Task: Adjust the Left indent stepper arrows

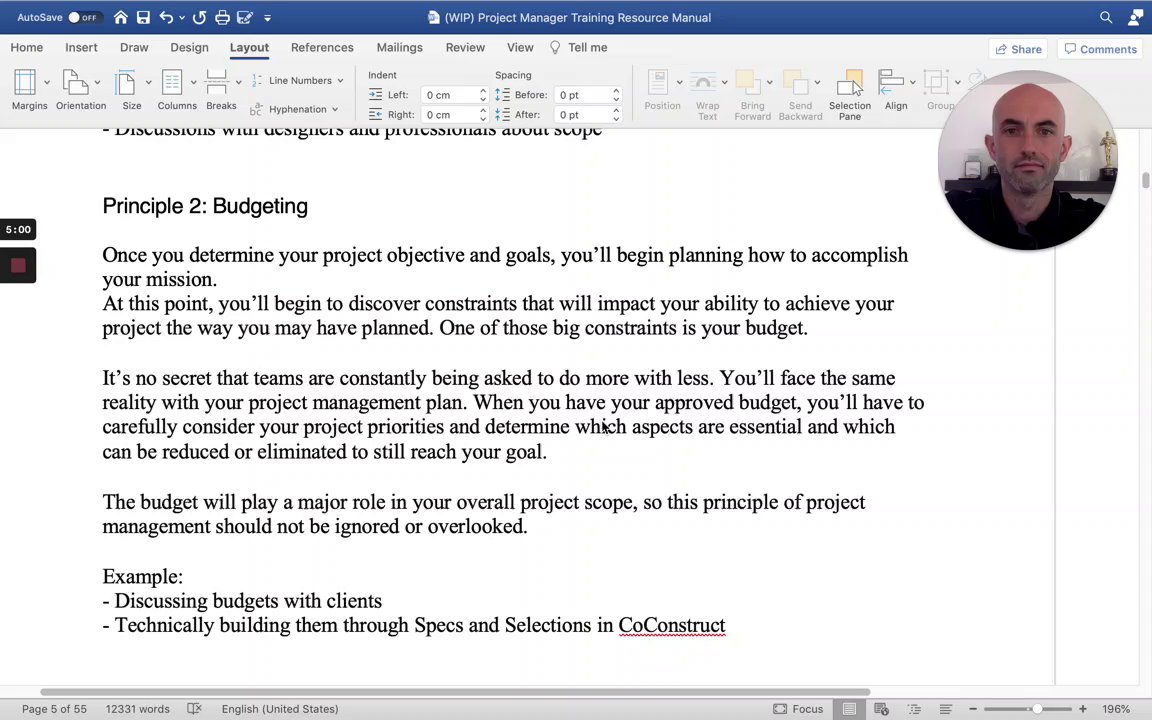Action: pyautogui.click(x=483, y=95)
